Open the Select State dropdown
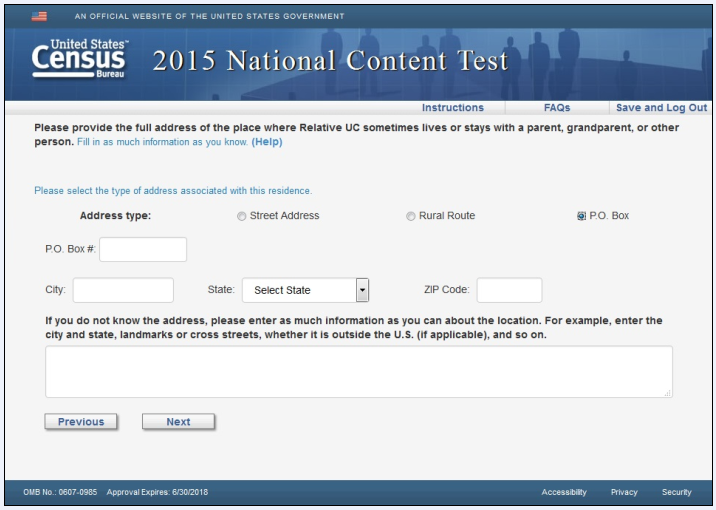 305,290
